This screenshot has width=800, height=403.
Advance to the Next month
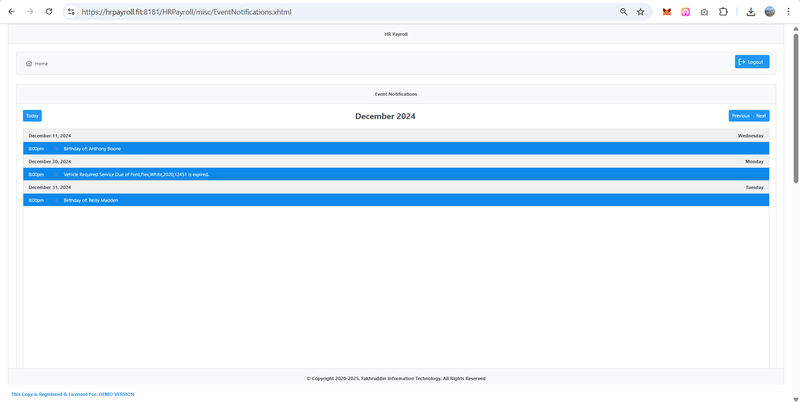[x=761, y=116]
